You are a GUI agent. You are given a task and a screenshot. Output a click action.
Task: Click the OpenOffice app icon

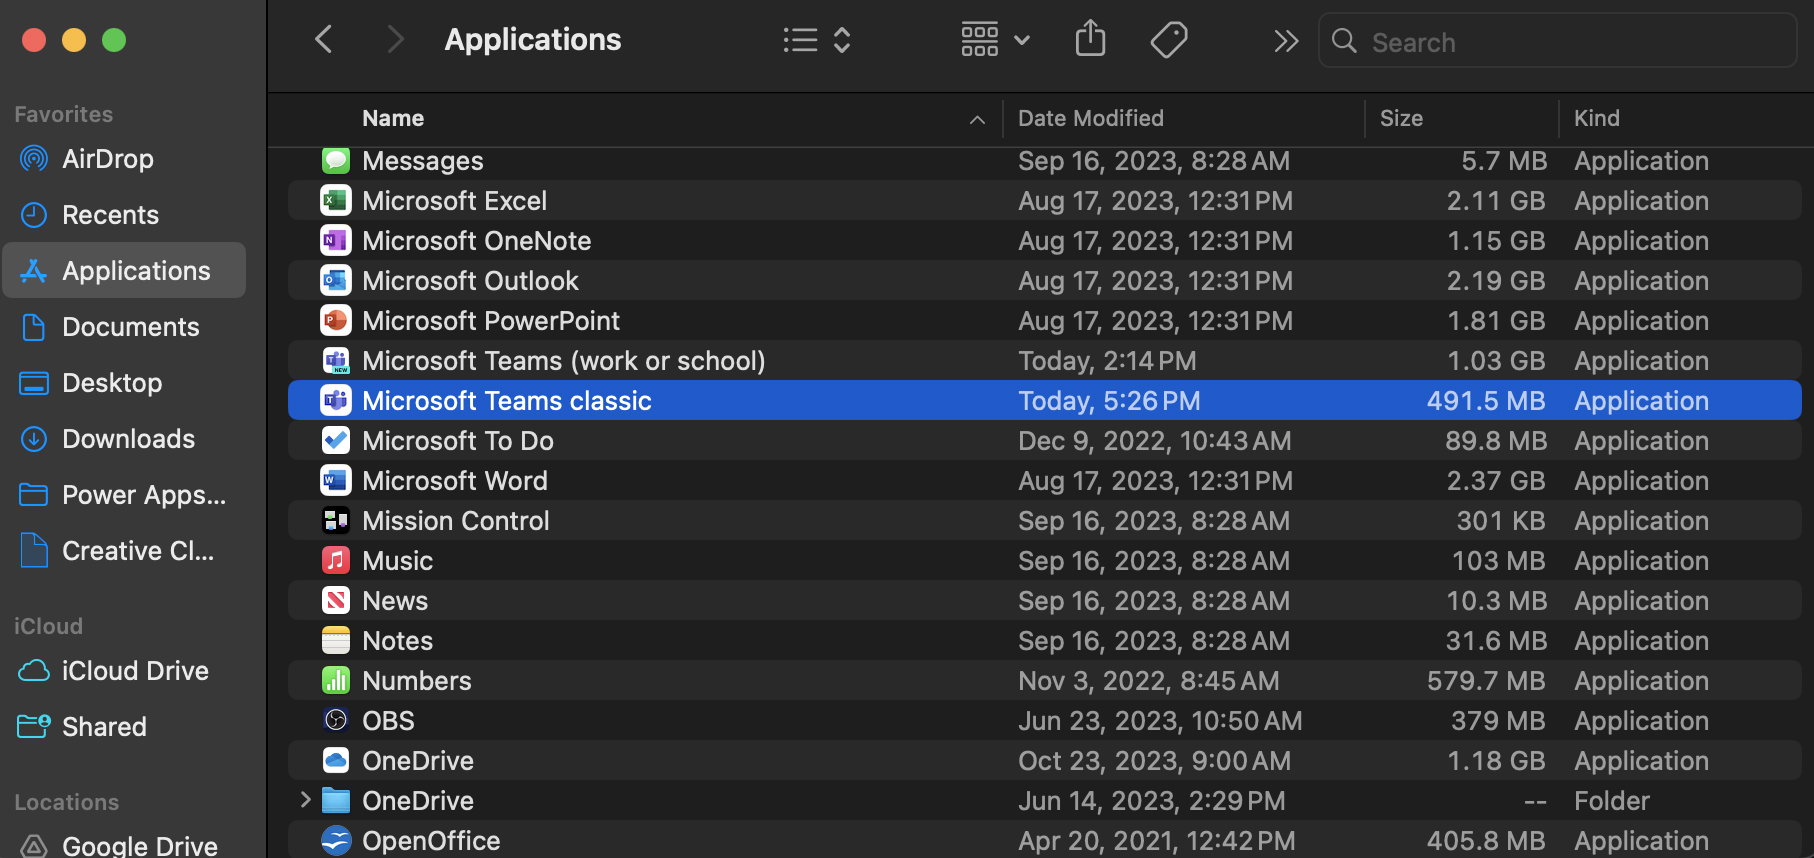336,841
